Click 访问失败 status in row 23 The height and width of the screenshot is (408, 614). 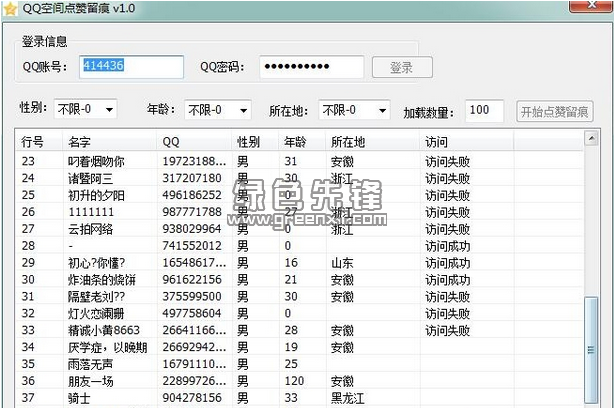pos(448,161)
